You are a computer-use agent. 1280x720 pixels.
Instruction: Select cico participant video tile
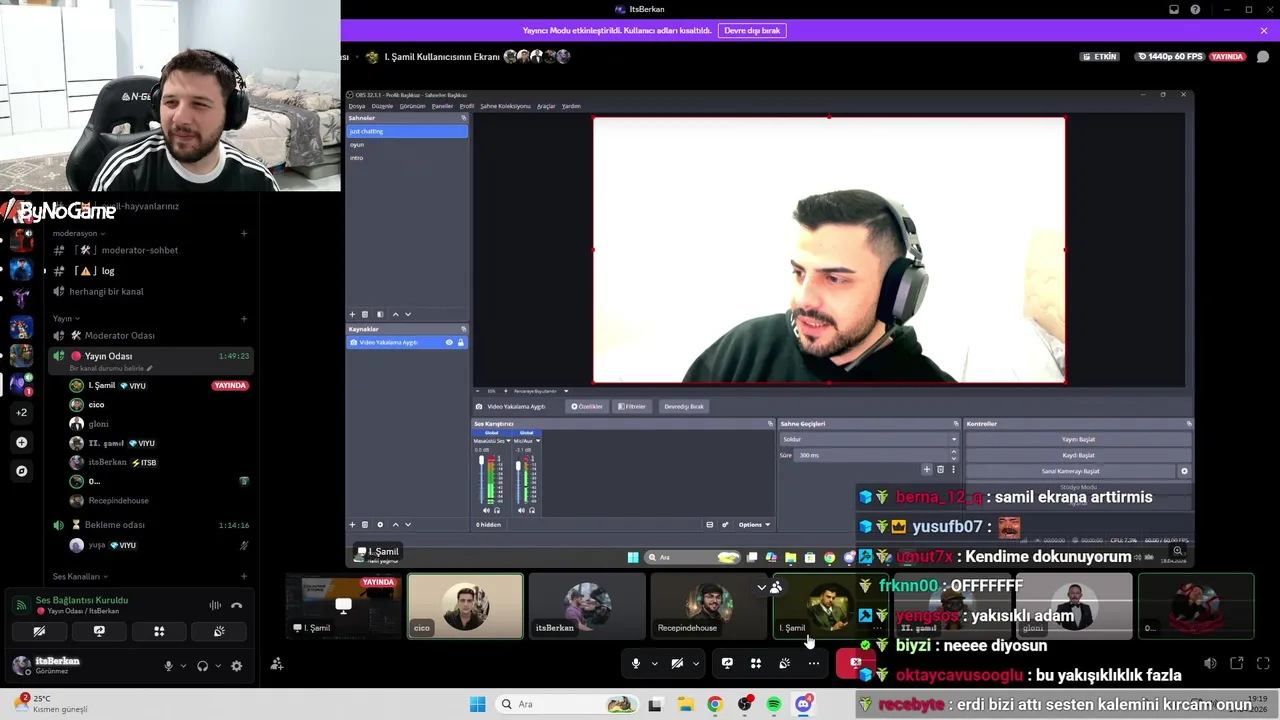point(465,606)
